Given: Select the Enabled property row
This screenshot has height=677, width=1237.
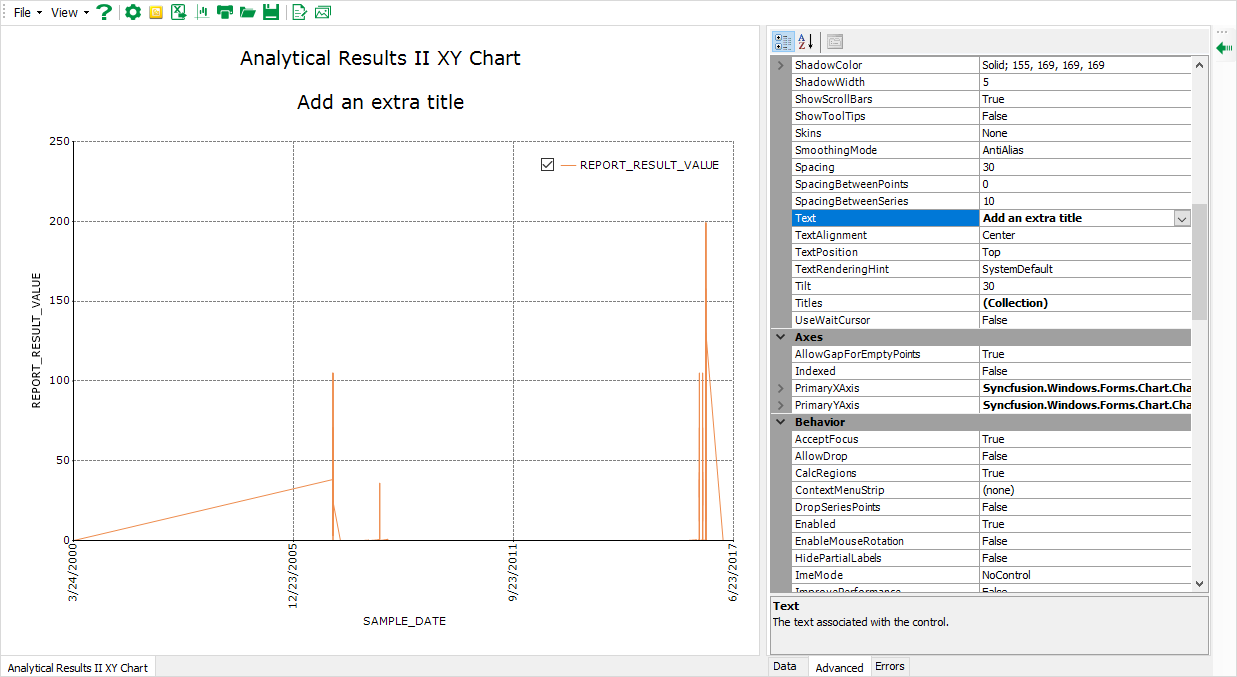Looking at the screenshot, I should (x=991, y=524).
